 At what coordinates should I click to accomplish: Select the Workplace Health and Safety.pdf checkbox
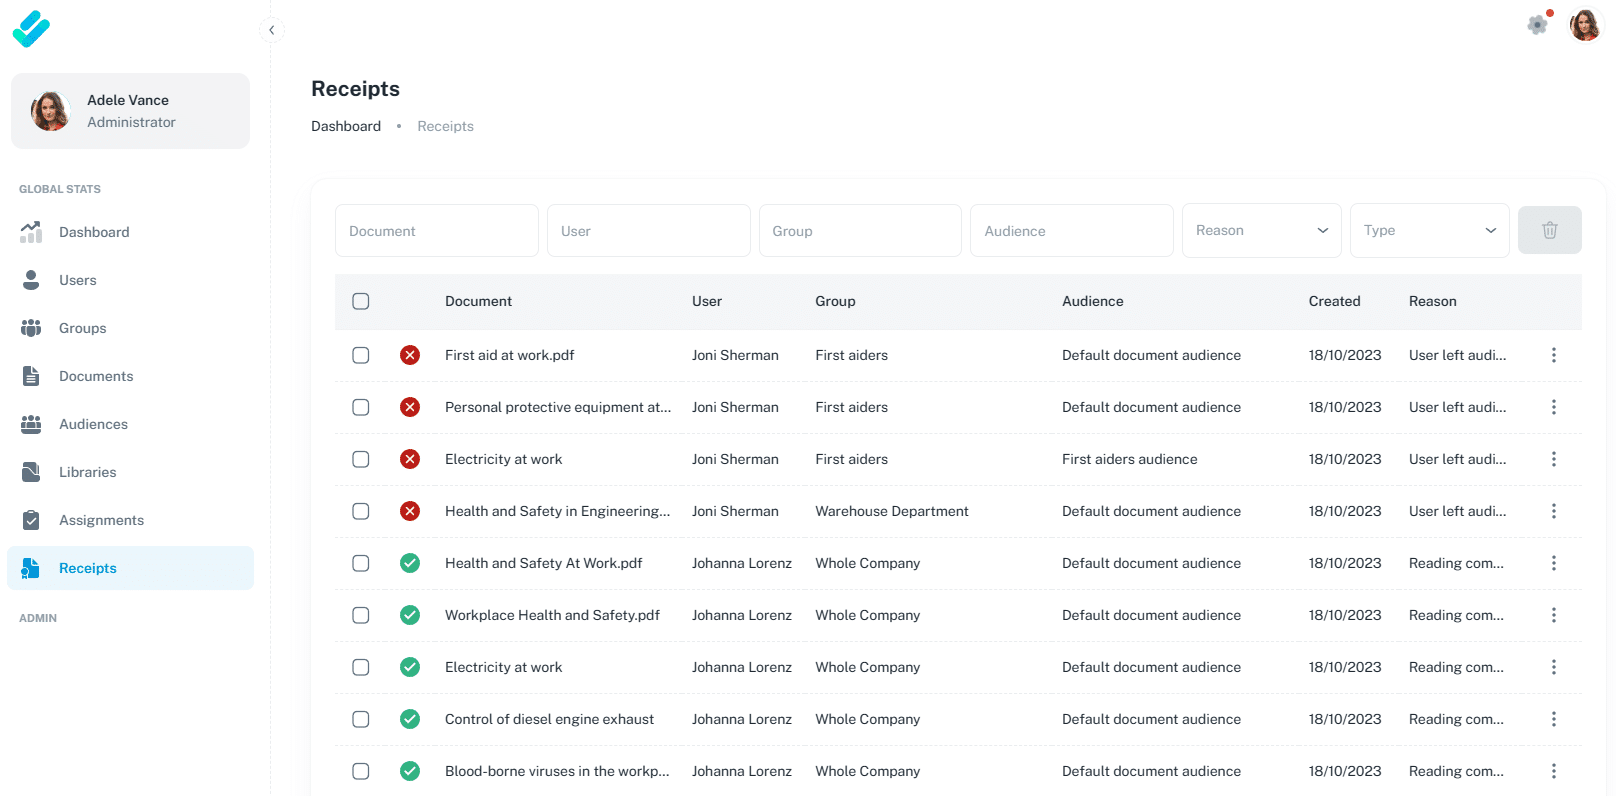click(361, 615)
